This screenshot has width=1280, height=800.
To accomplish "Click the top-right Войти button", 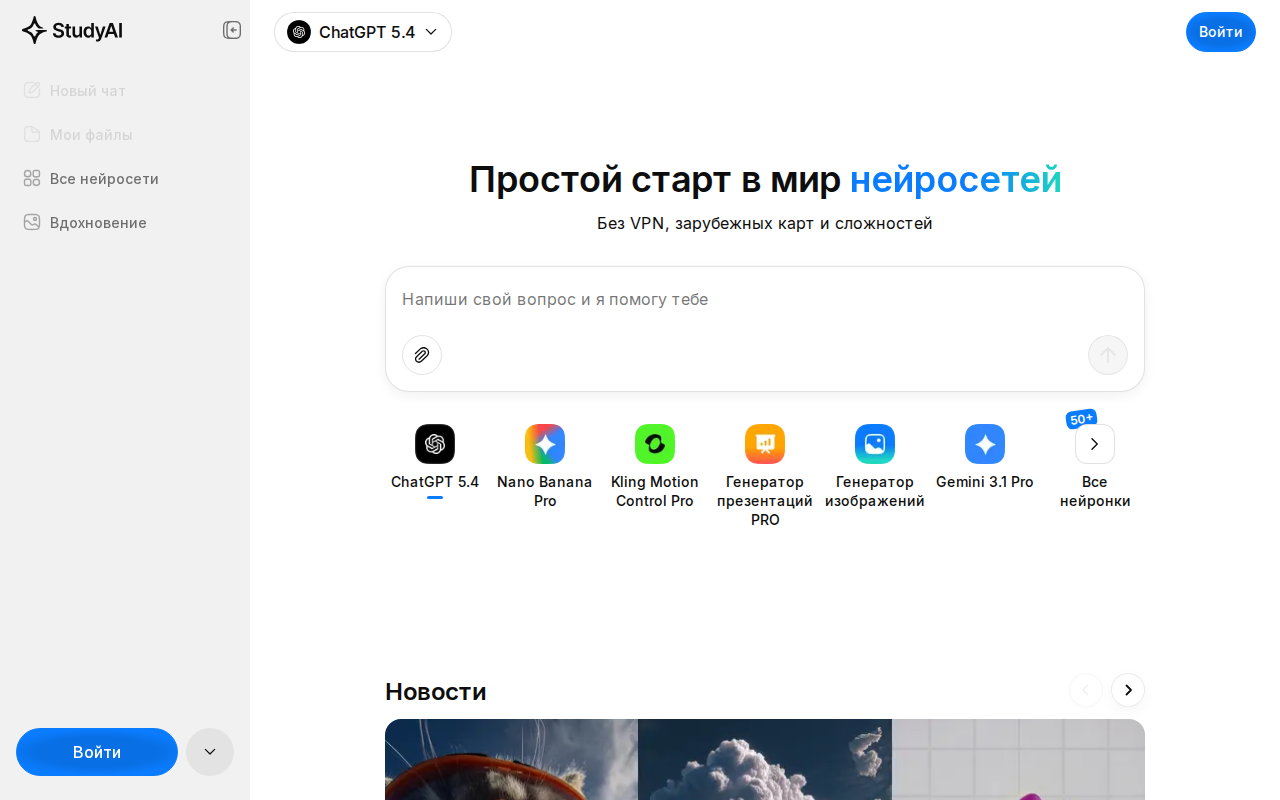I will coord(1220,31).
